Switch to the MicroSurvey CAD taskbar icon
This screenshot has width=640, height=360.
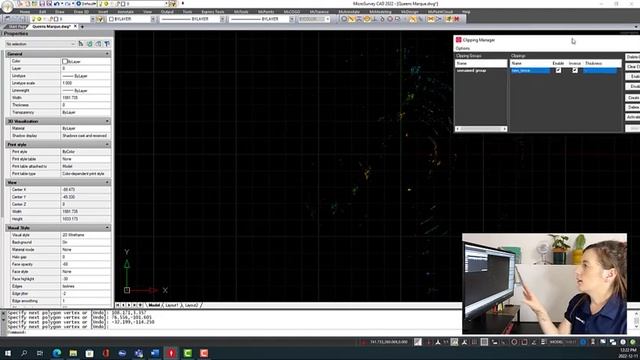point(171,353)
